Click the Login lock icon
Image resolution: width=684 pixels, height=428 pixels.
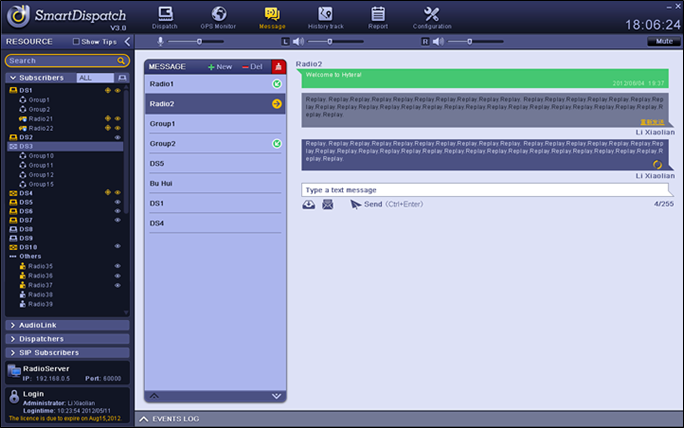coord(14,396)
